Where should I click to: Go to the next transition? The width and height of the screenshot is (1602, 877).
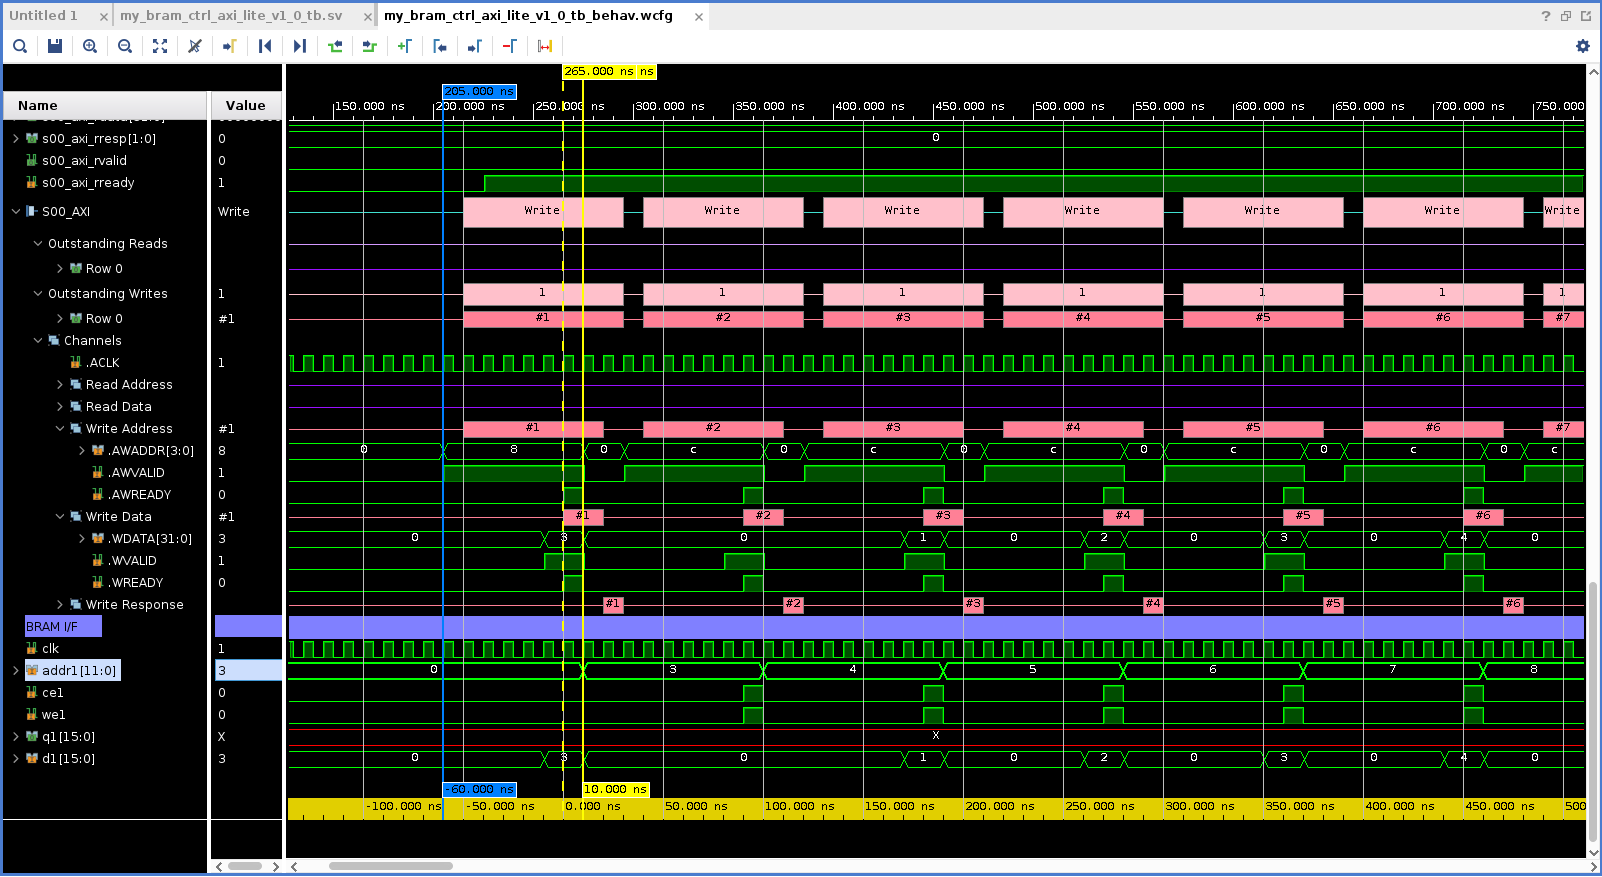(x=370, y=46)
